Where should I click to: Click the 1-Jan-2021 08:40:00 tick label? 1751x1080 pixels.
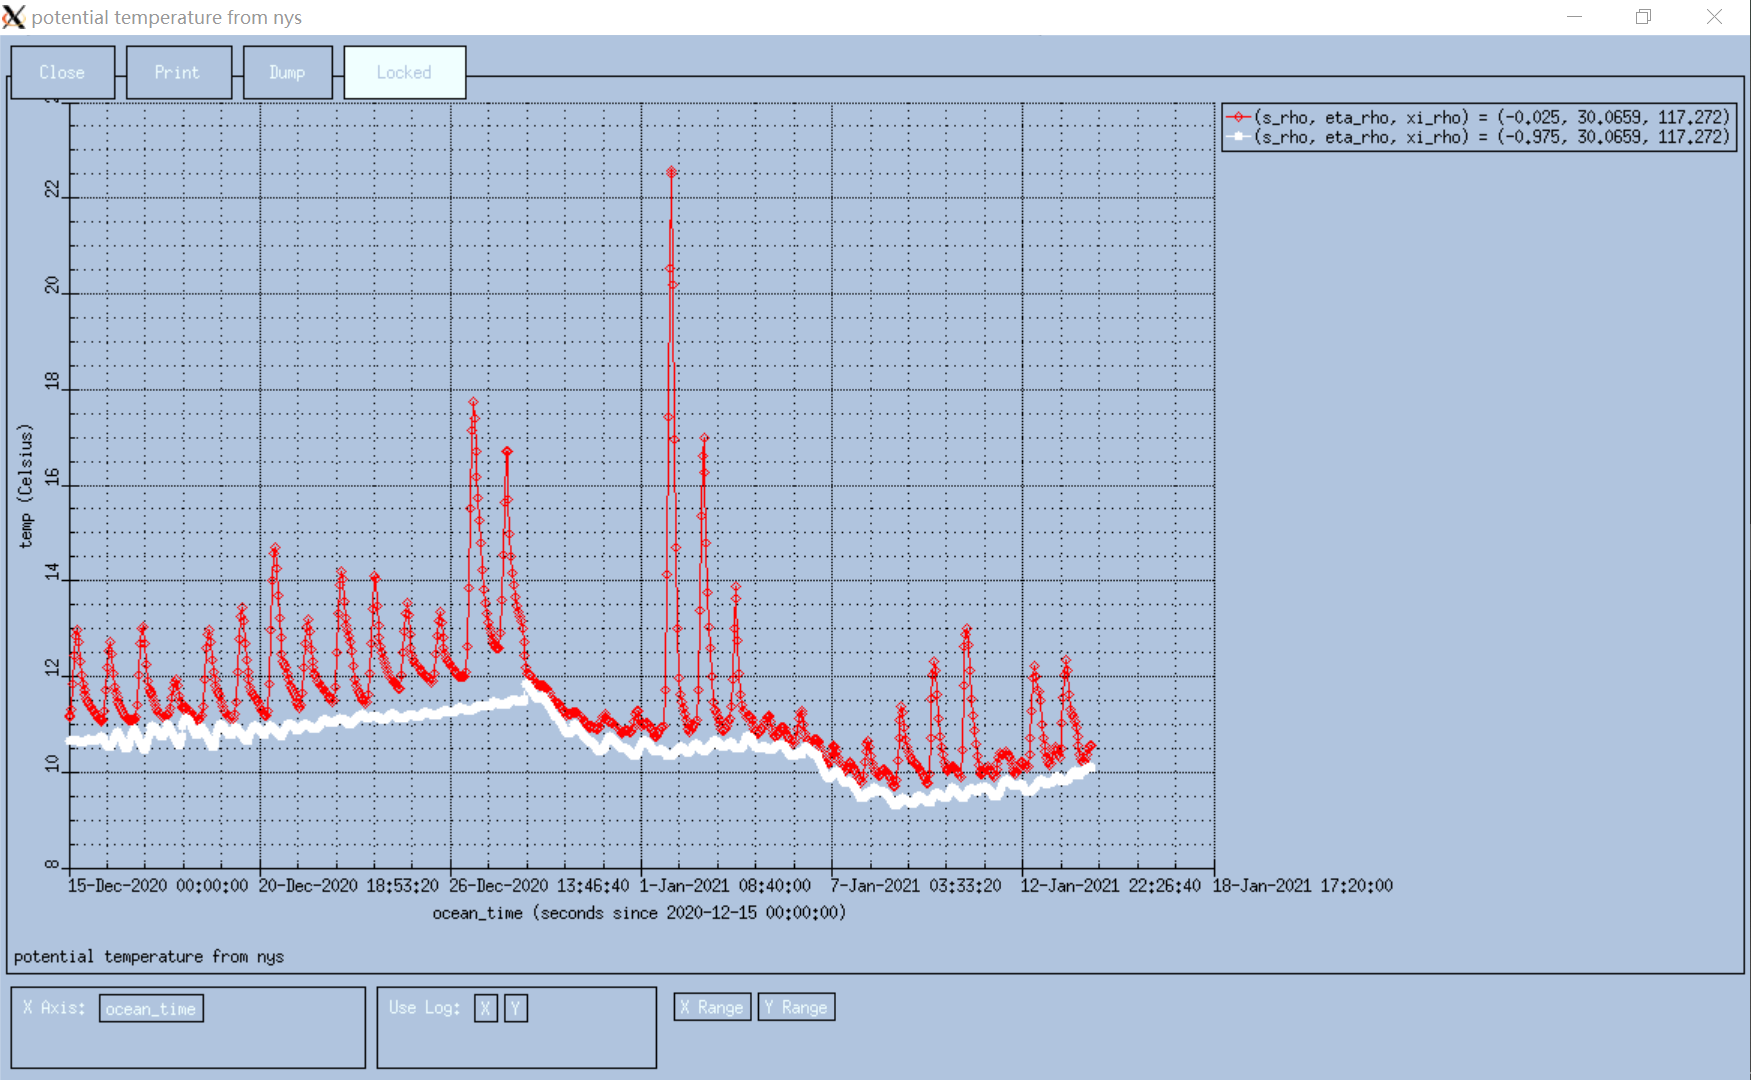(725, 886)
